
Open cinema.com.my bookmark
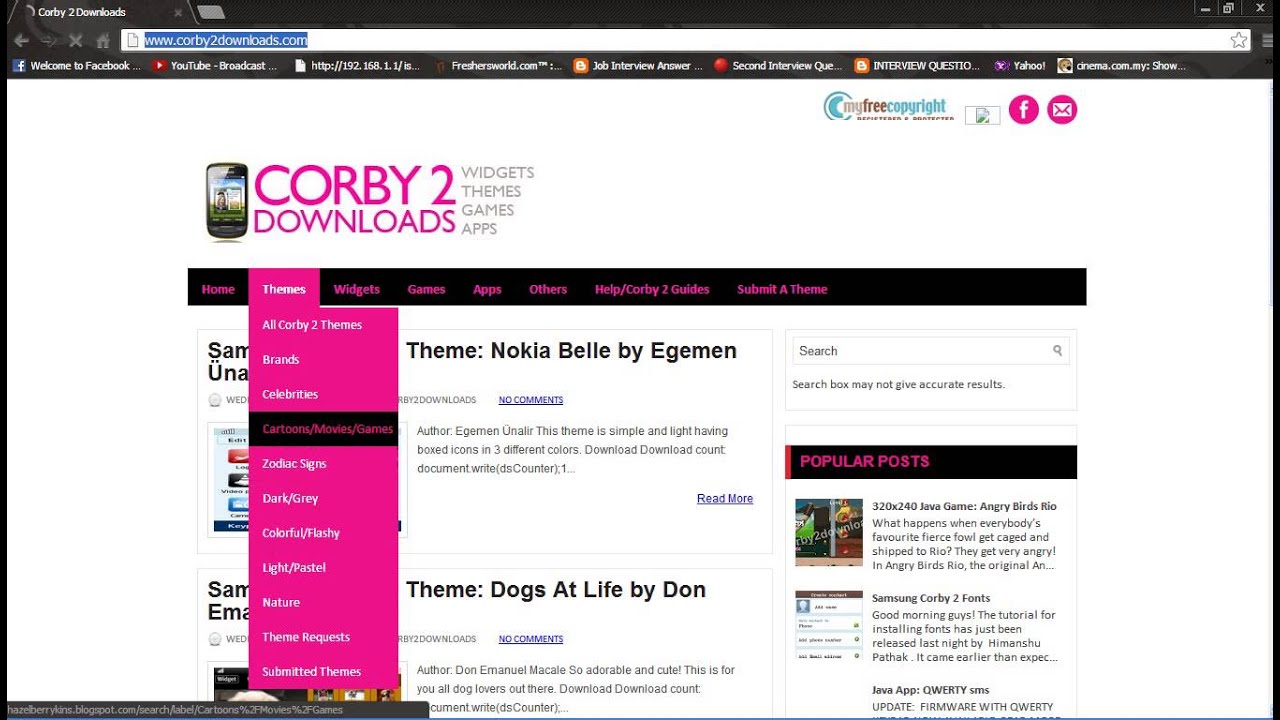[1121, 66]
